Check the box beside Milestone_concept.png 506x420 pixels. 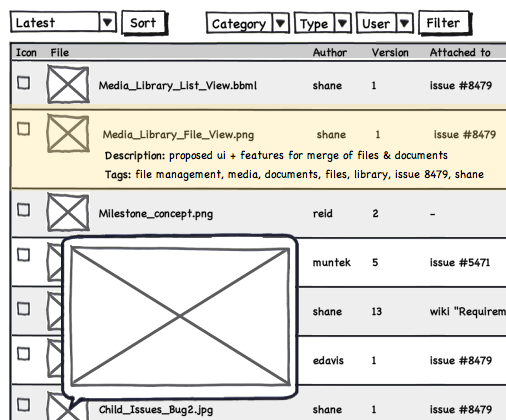[24, 210]
